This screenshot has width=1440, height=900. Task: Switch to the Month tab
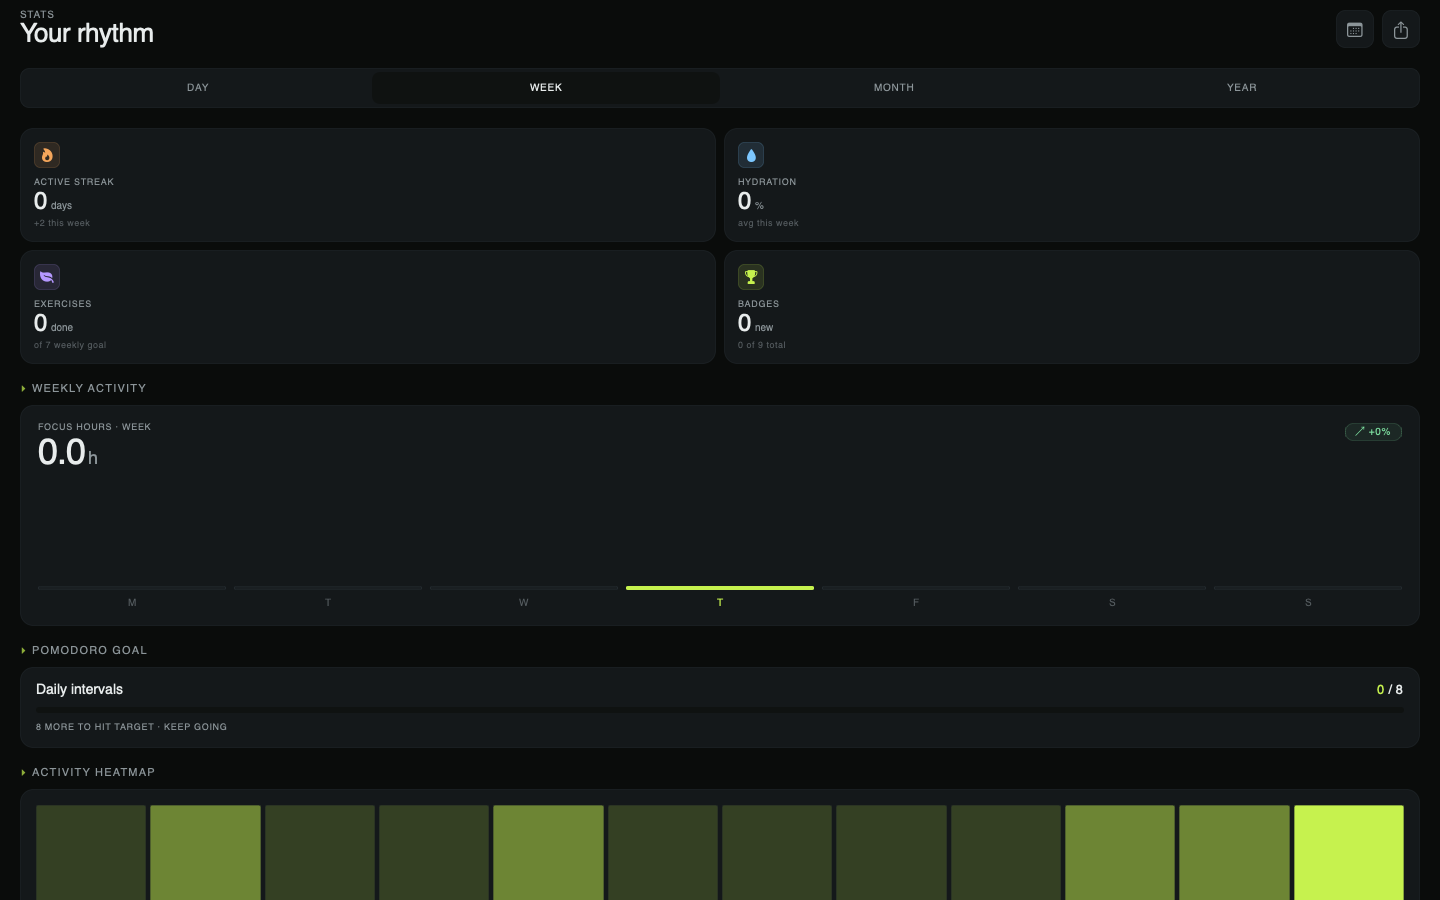click(x=894, y=88)
